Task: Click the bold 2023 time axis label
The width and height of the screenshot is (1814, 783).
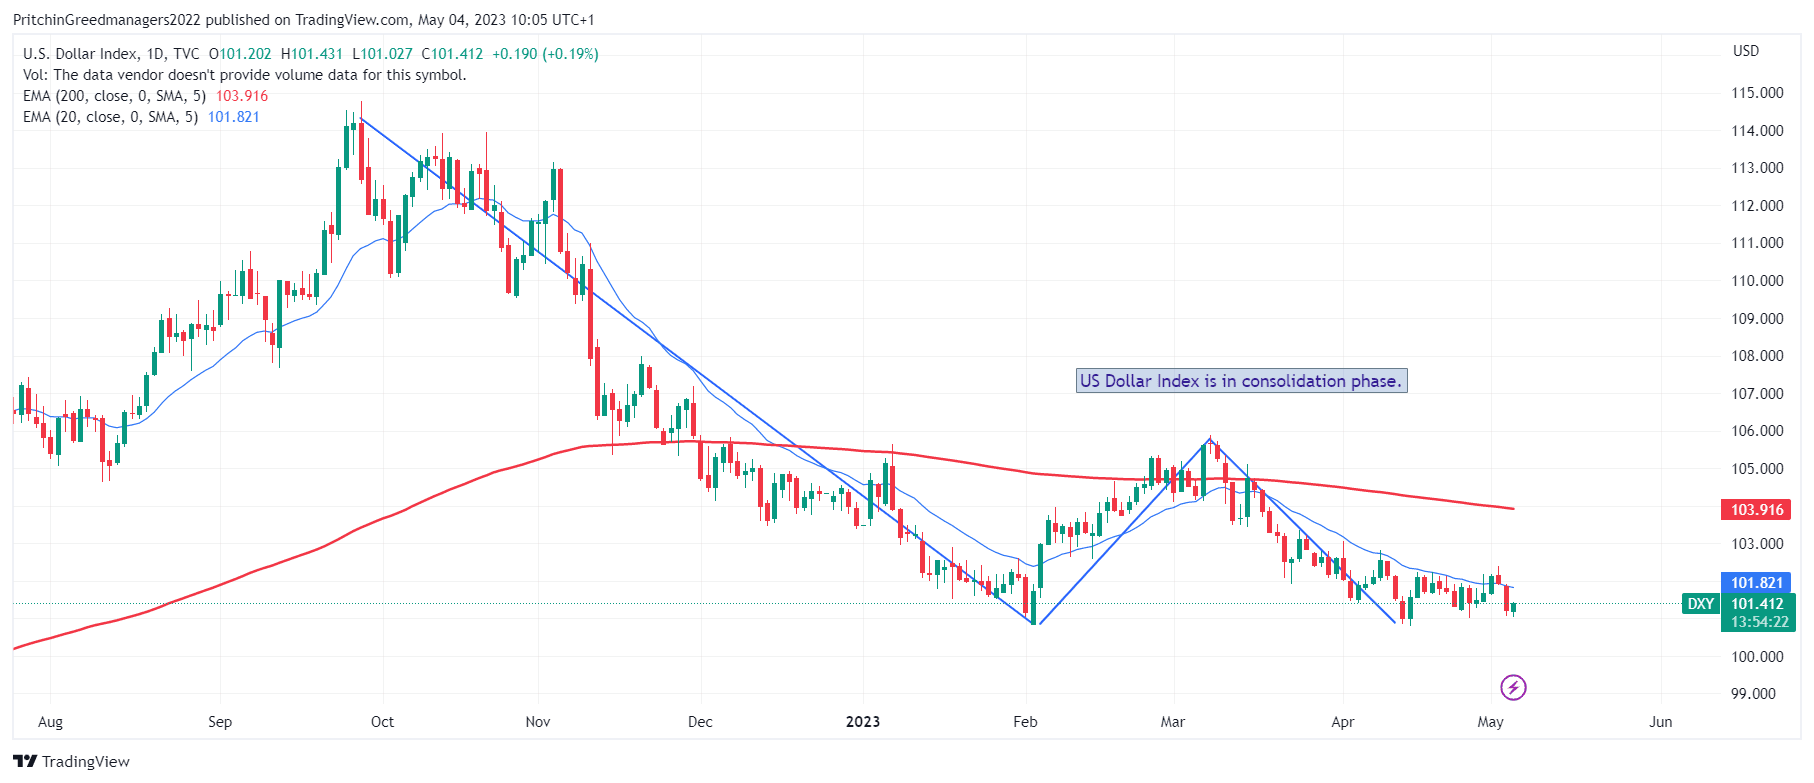Action: [x=863, y=722]
